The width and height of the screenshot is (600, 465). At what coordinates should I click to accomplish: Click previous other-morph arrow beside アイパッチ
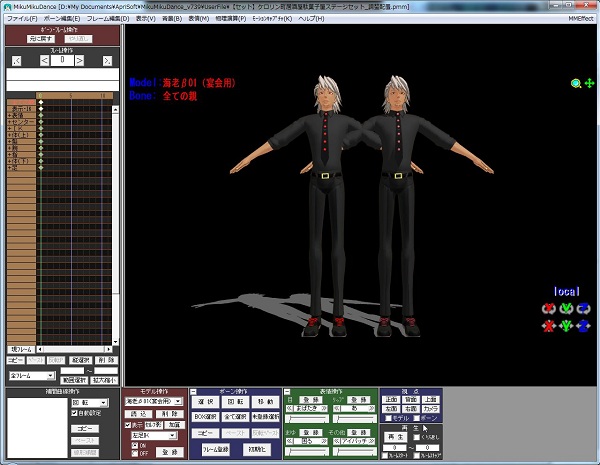pos(336,441)
